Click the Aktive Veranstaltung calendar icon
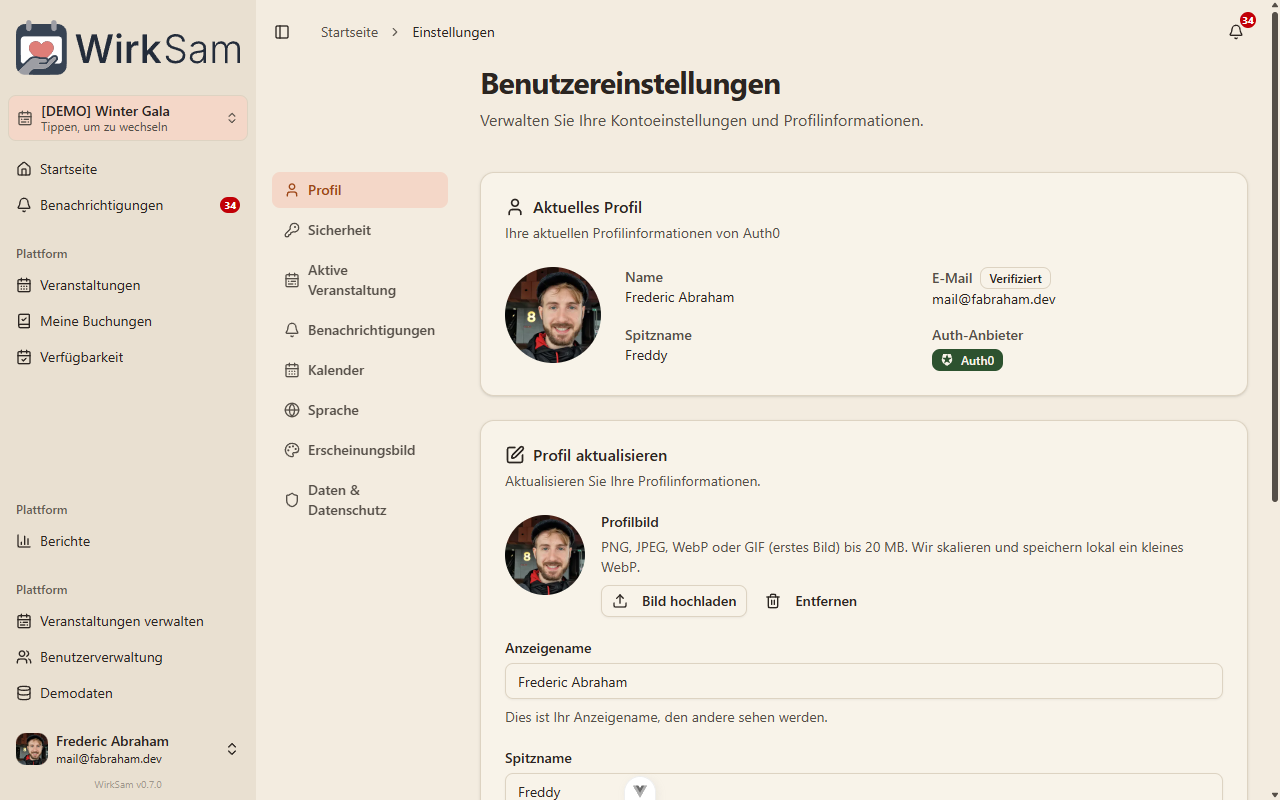The image size is (1280, 800). point(292,280)
